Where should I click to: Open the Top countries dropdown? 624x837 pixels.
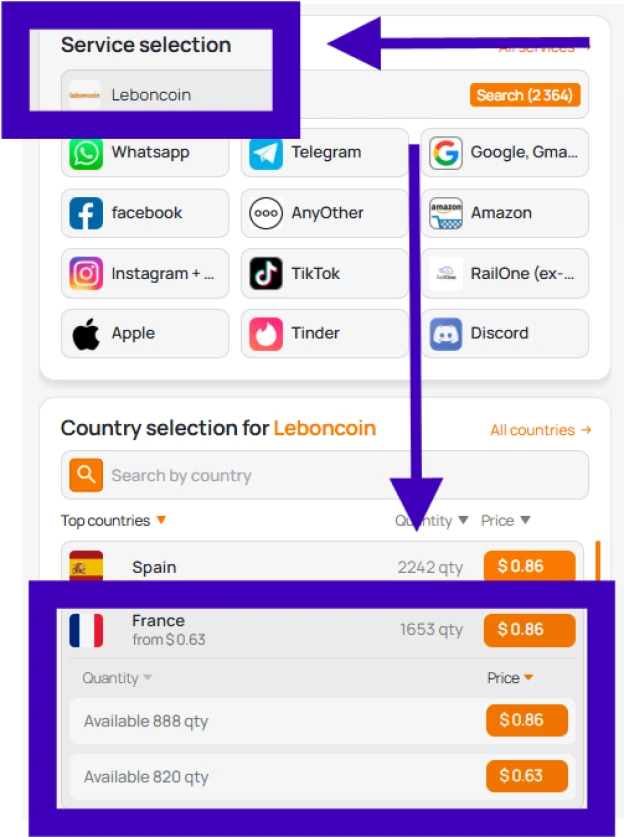coord(113,521)
